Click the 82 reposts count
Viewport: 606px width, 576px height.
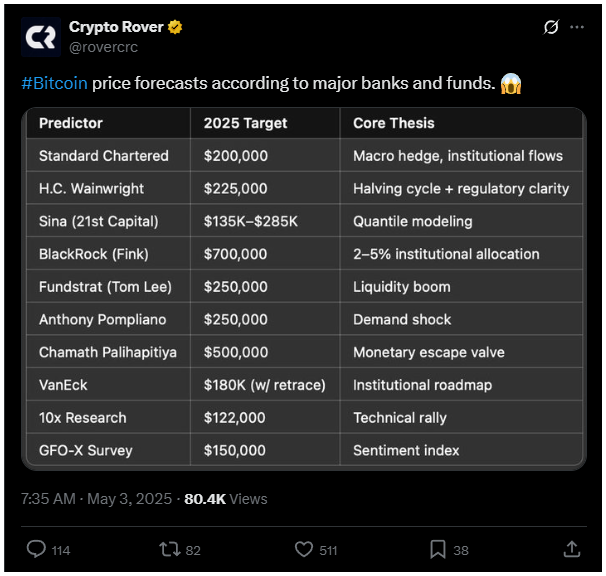click(x=193, y=550)
